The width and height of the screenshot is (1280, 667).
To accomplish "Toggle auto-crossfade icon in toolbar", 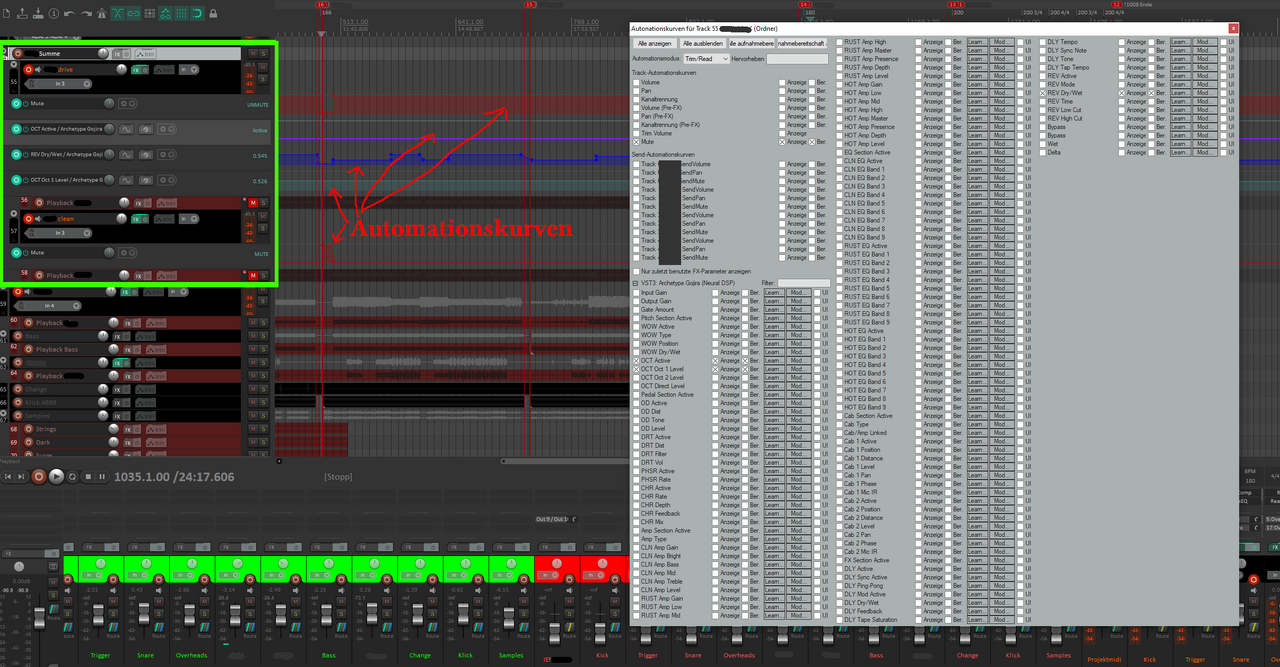I will pyautogui.click(x=118, y=13).
